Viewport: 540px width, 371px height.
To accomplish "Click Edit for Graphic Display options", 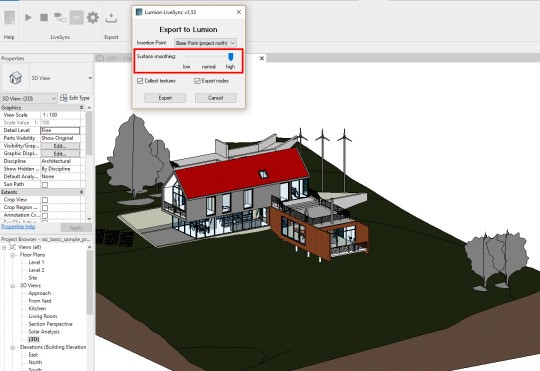I will [x=60, y=154].
